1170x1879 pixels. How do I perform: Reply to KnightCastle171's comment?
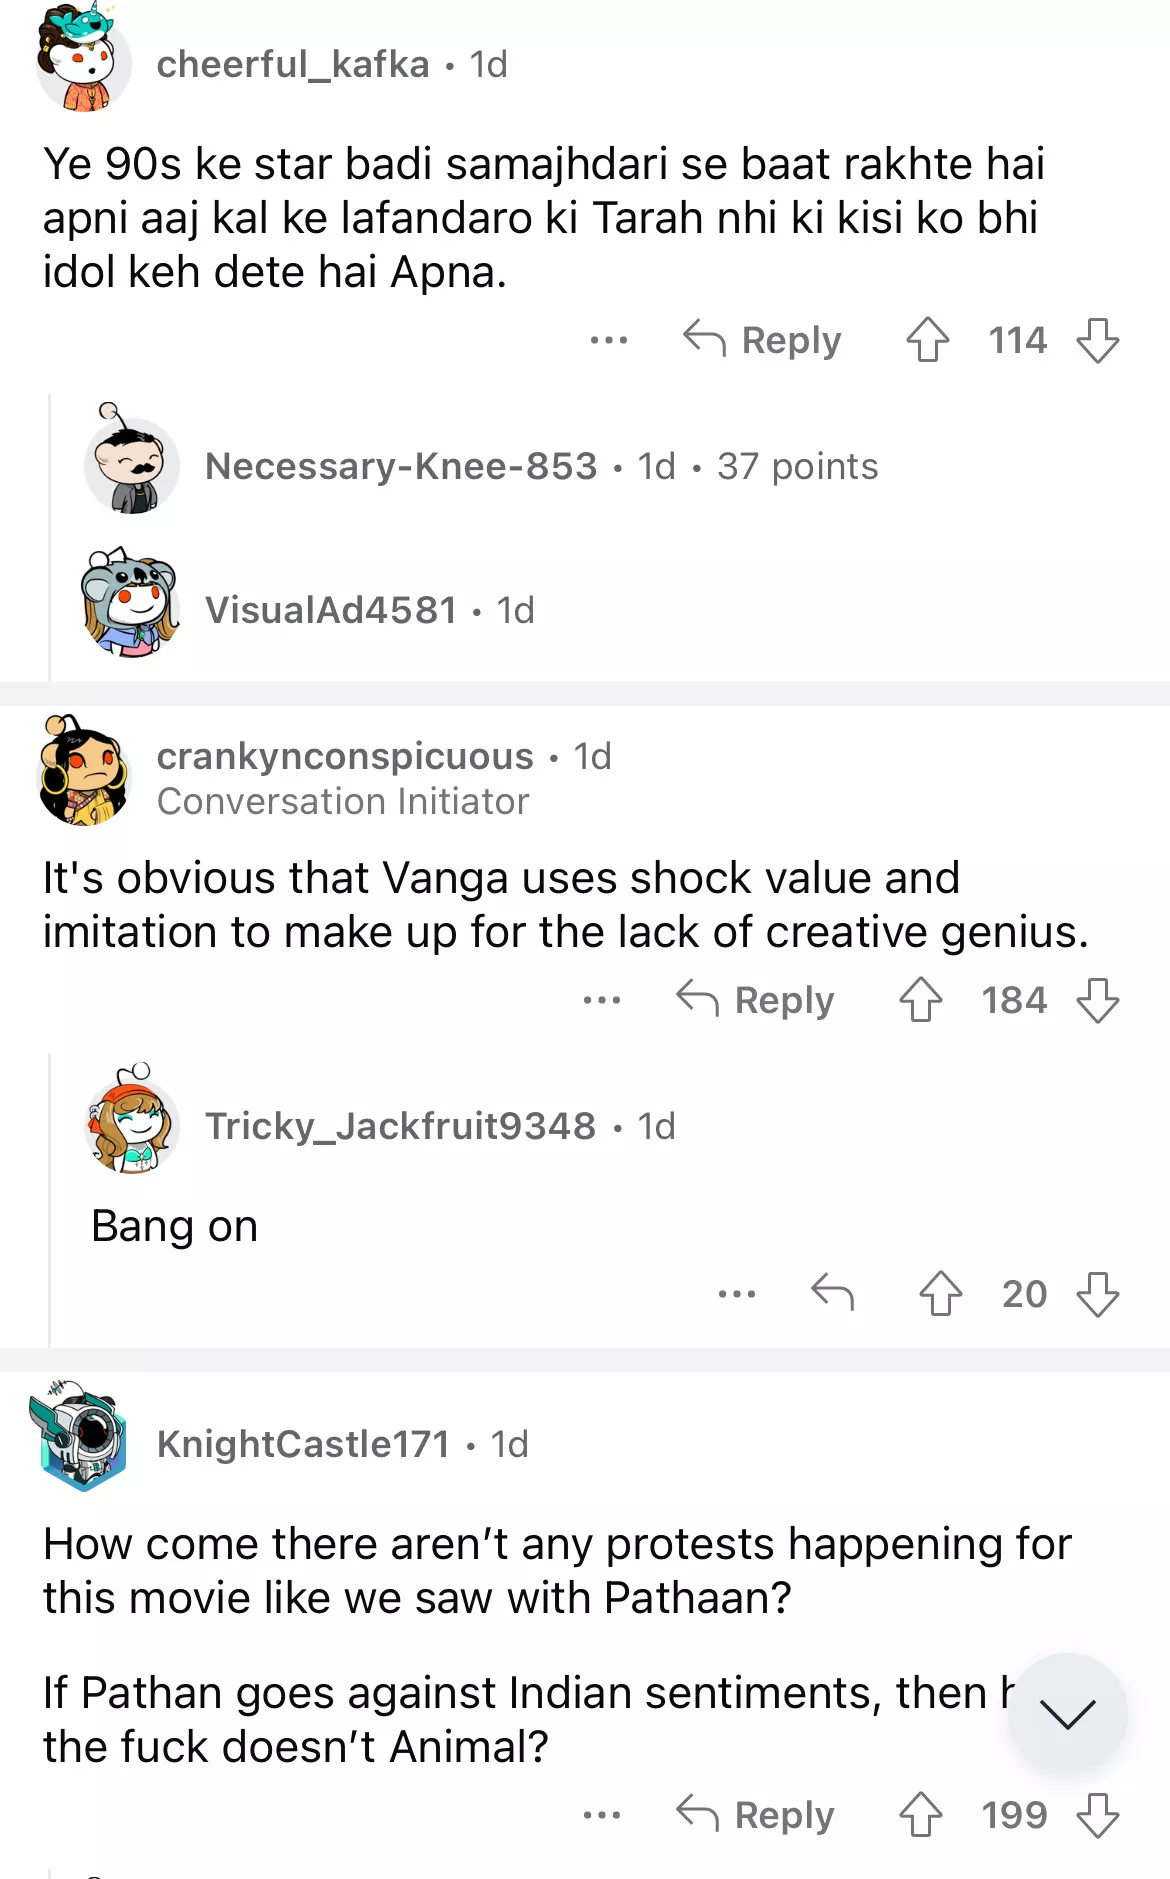(x=756, y=1815)
